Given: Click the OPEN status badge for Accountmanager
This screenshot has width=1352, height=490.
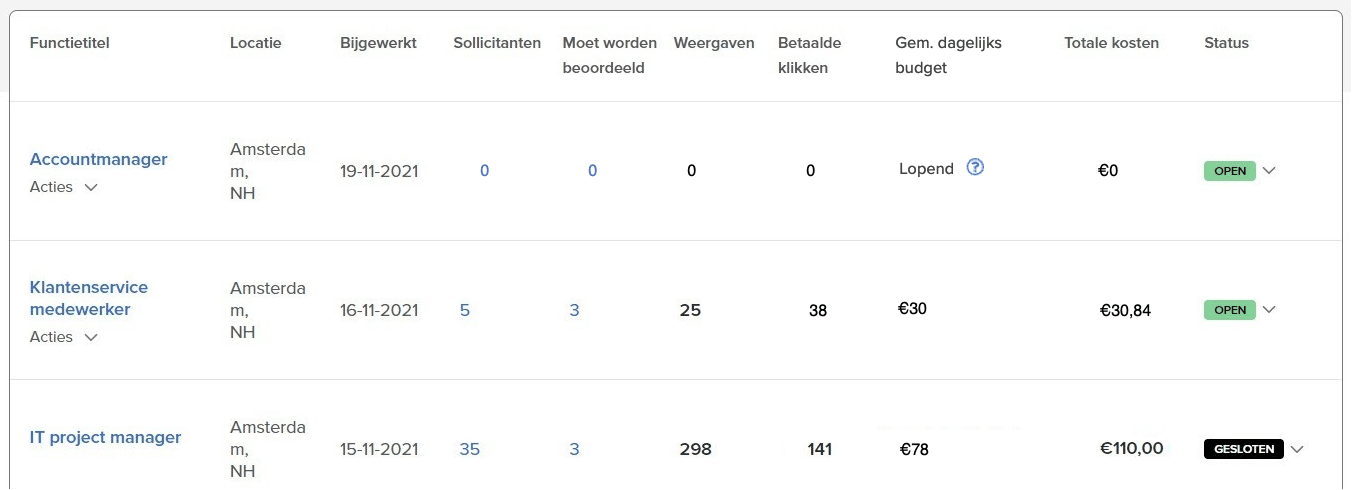Looking at the screenshot, I should (1230, 171).
